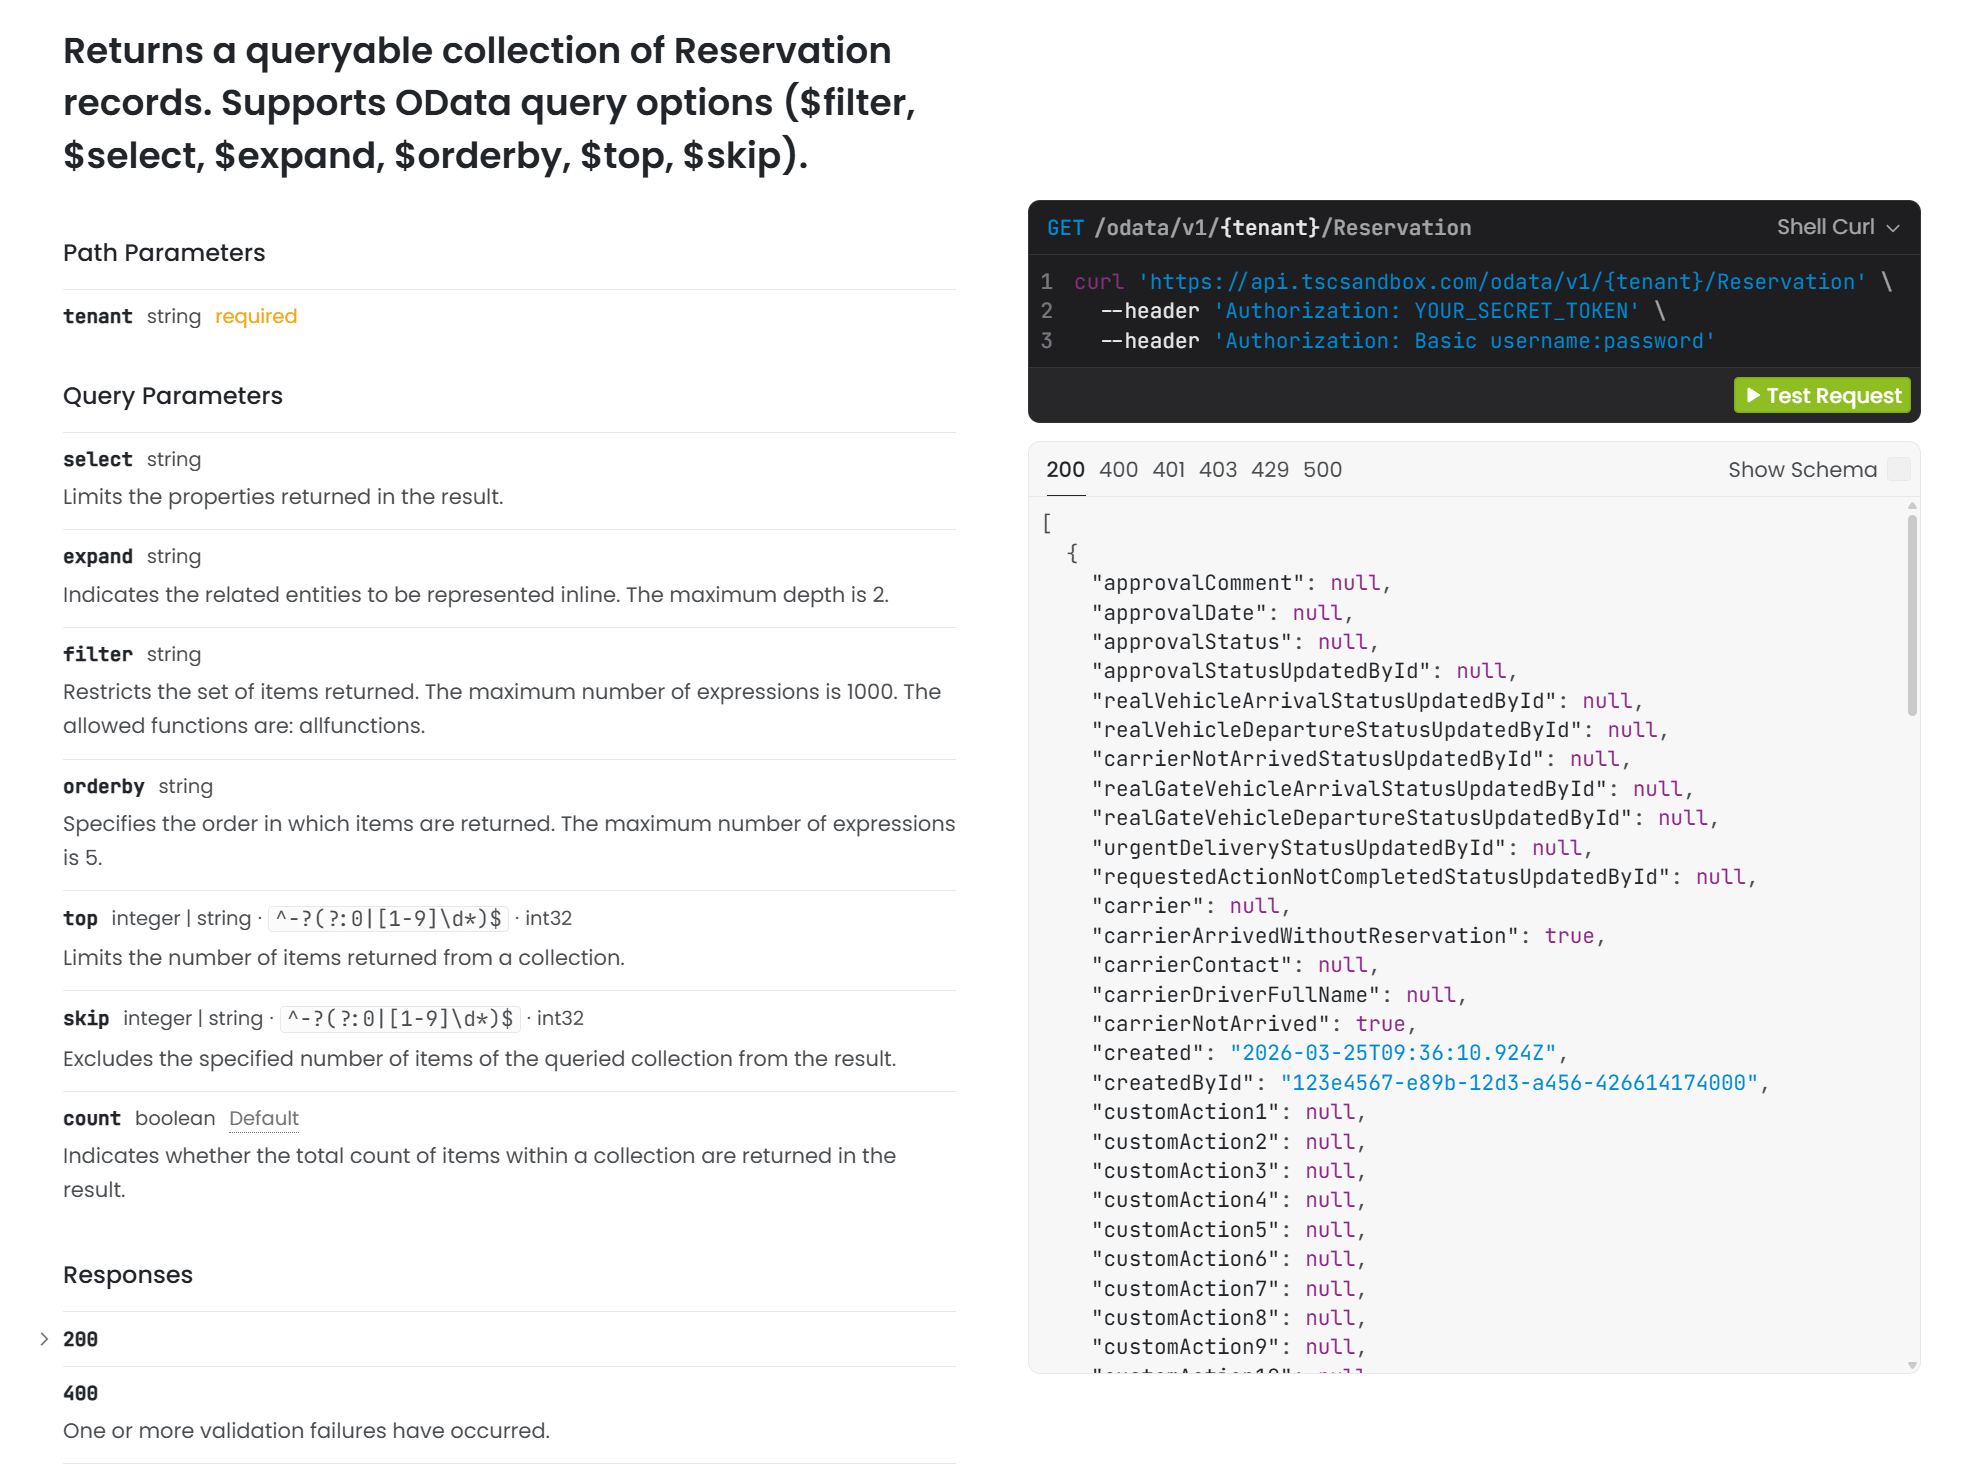
Task: Switch to the 401 response tab
Action: pos(1168,469)
